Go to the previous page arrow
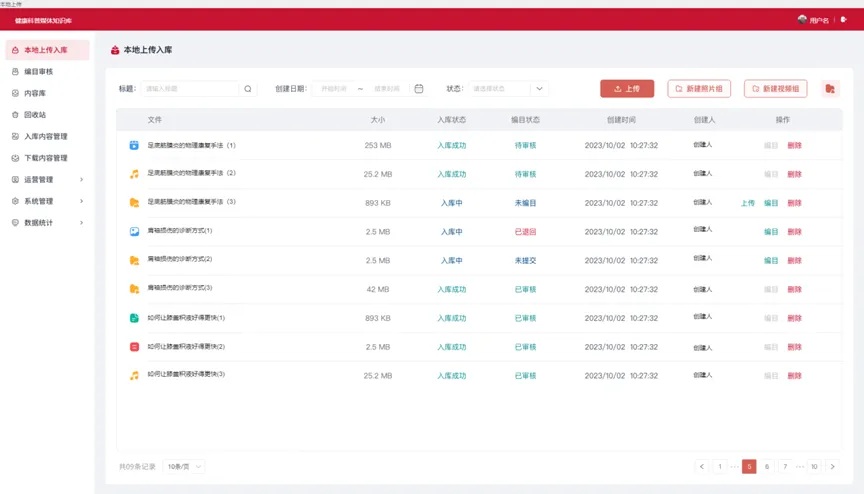 pyautogui.click(x=702, y=467)
